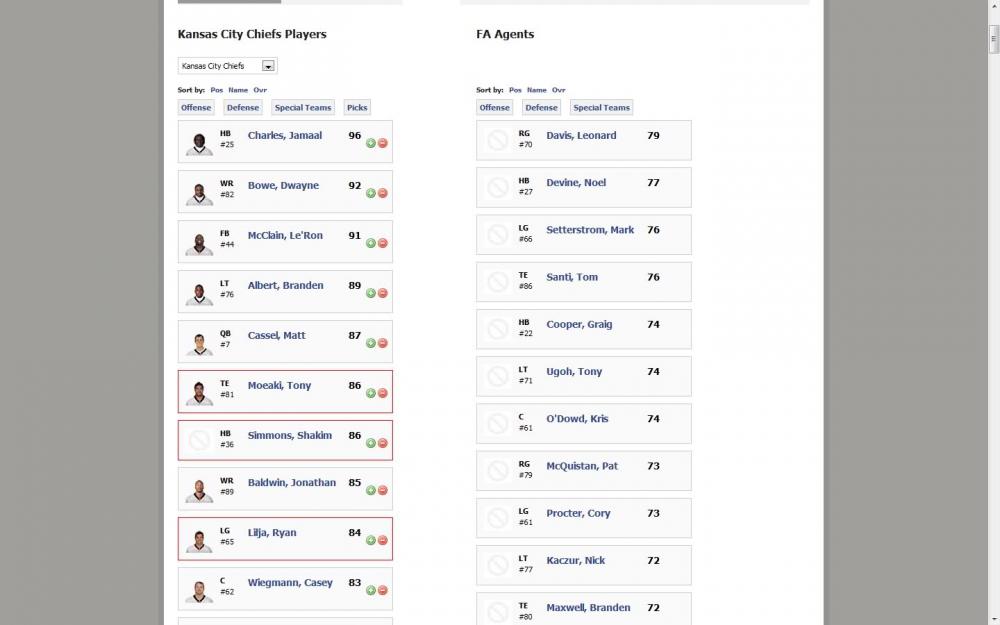The width and height of the screenshot is (1000, 625).
Task: Click red minus icon for Dwayne Bowe
Action: 383,193
